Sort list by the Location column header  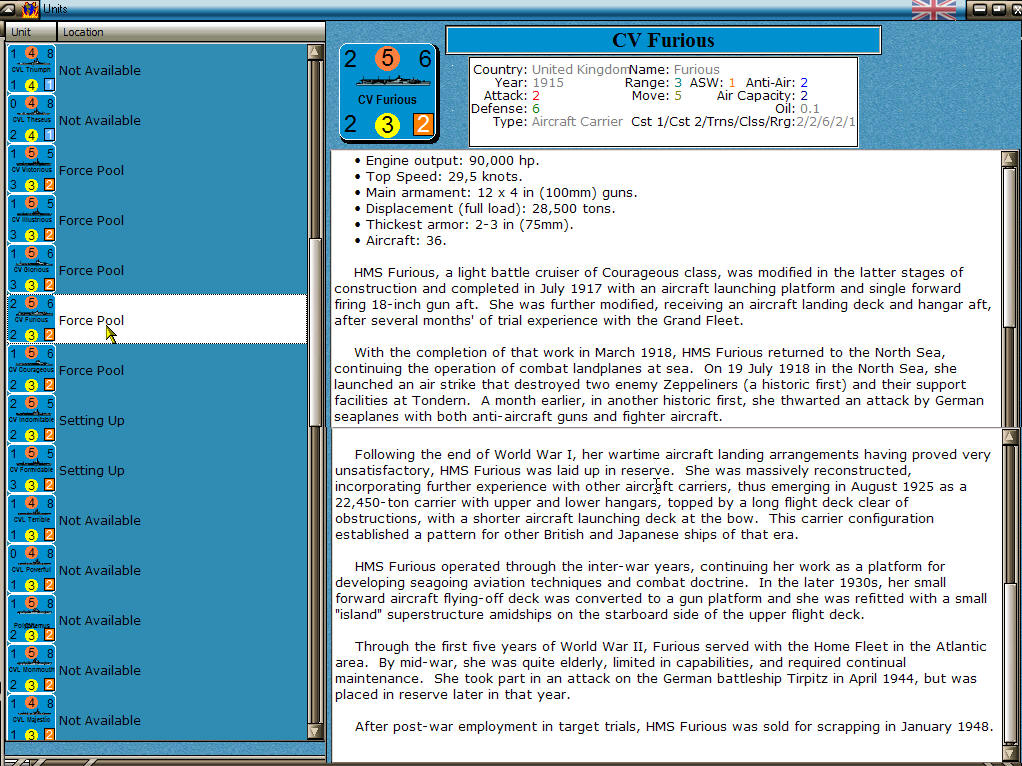(190, 32)
